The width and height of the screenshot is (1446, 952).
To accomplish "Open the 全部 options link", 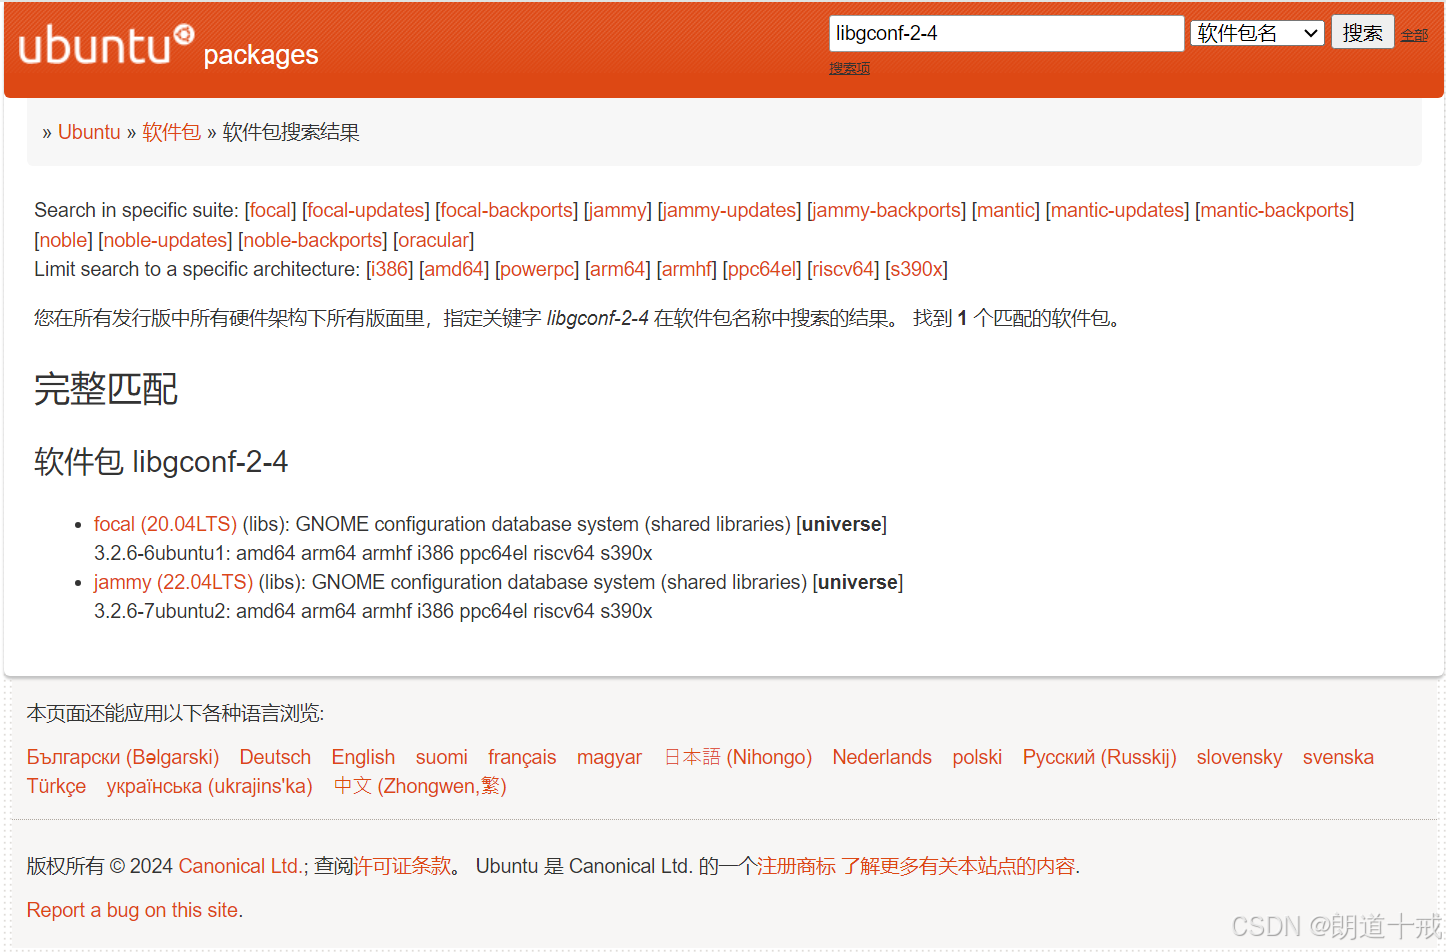I will [x=1414, y=35].
